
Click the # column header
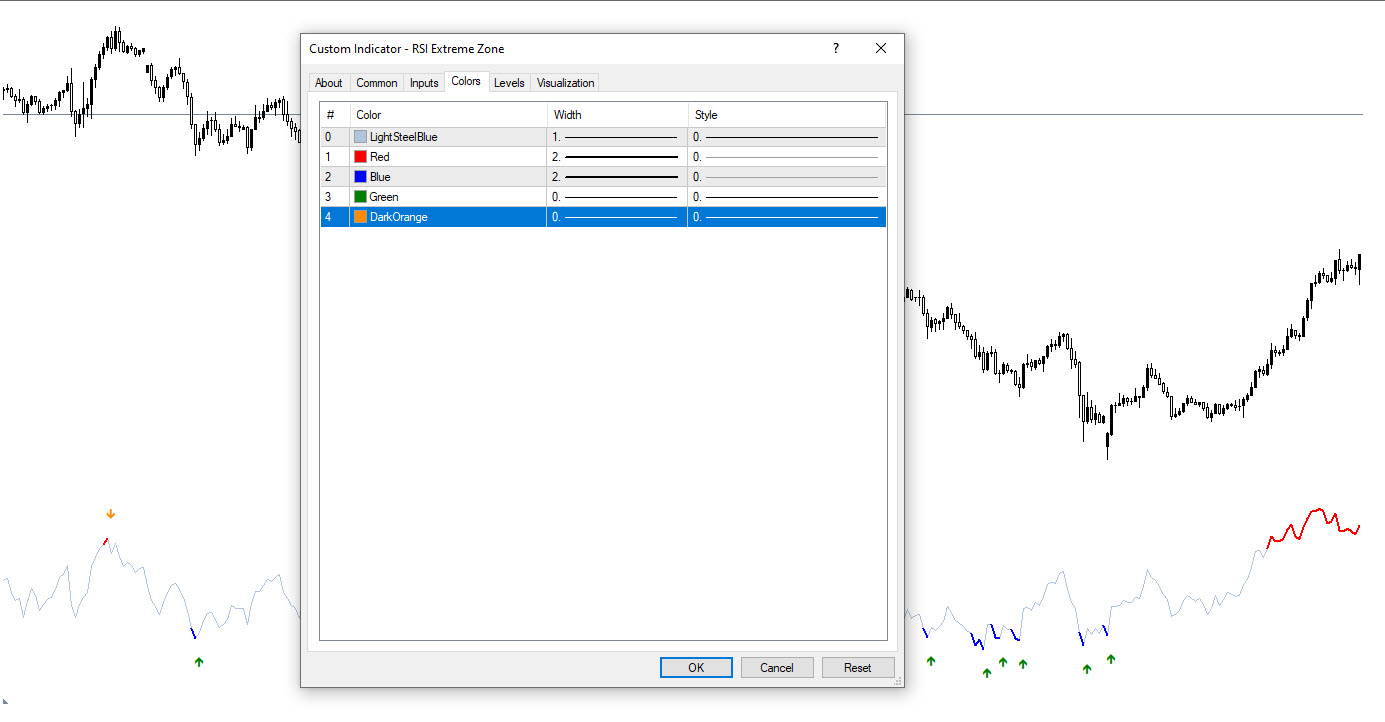pyautogui.click(x=334, y=115)
